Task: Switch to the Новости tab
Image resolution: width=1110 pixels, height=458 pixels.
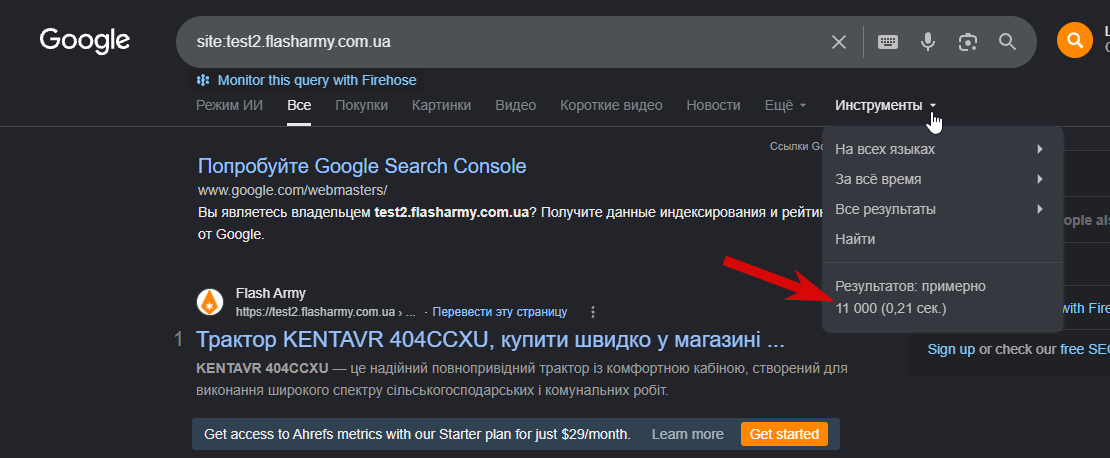Action: 713,105
